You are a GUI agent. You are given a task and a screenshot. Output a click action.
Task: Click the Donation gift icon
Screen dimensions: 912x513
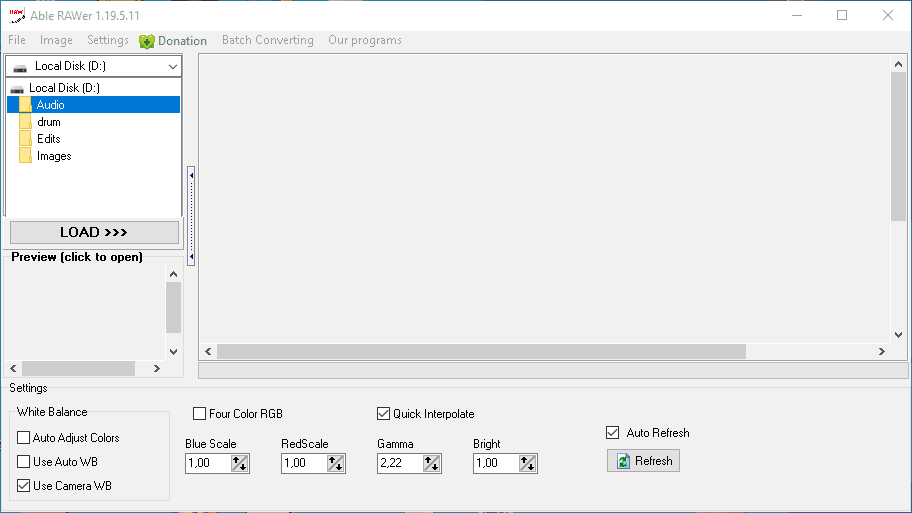pyautogui.click(x=147, y=41)
